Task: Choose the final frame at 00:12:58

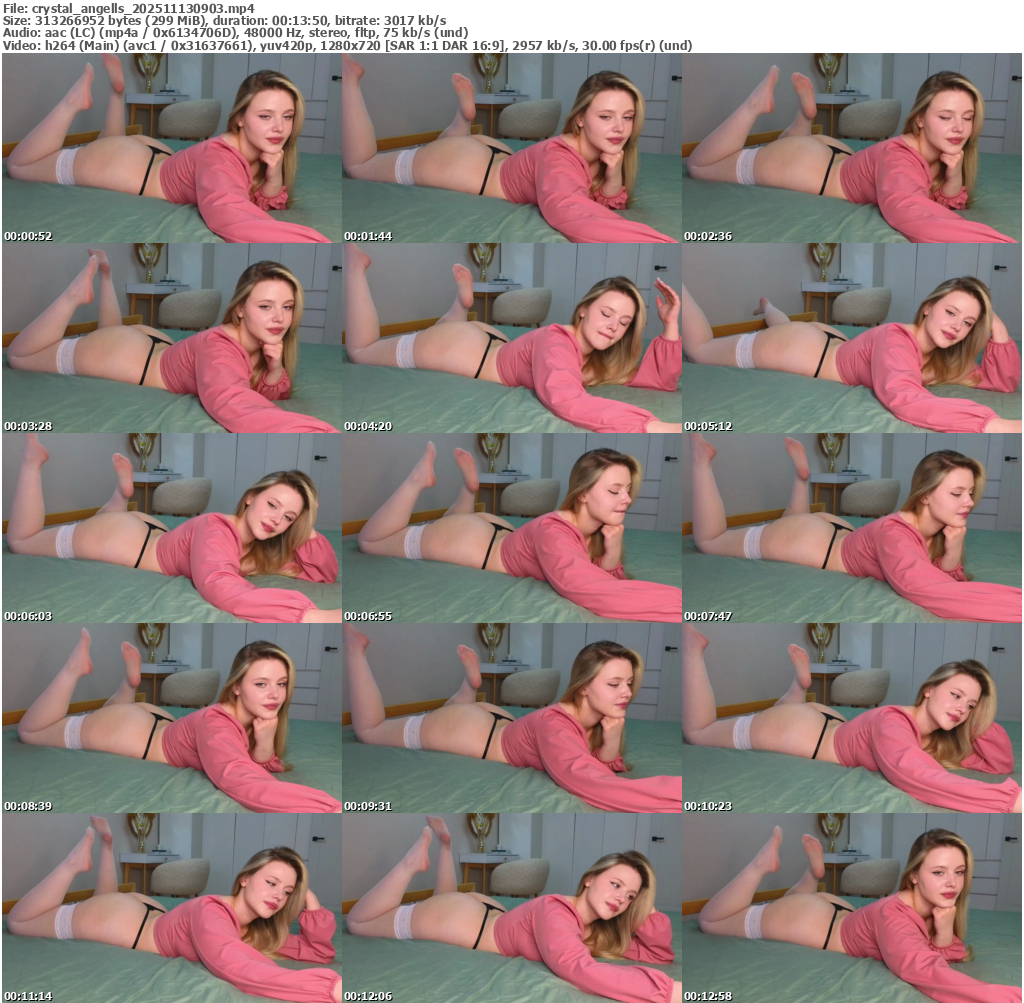Action: click(851, 908)
